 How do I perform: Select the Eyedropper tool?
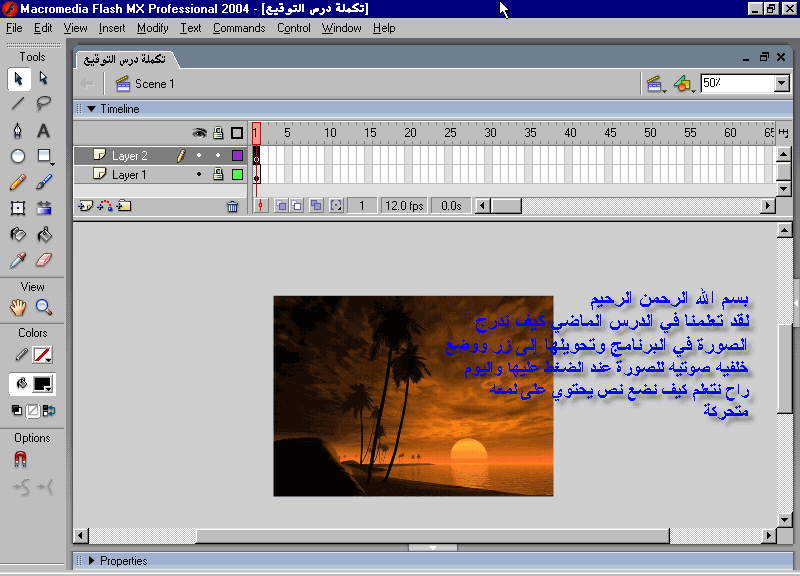18,260
